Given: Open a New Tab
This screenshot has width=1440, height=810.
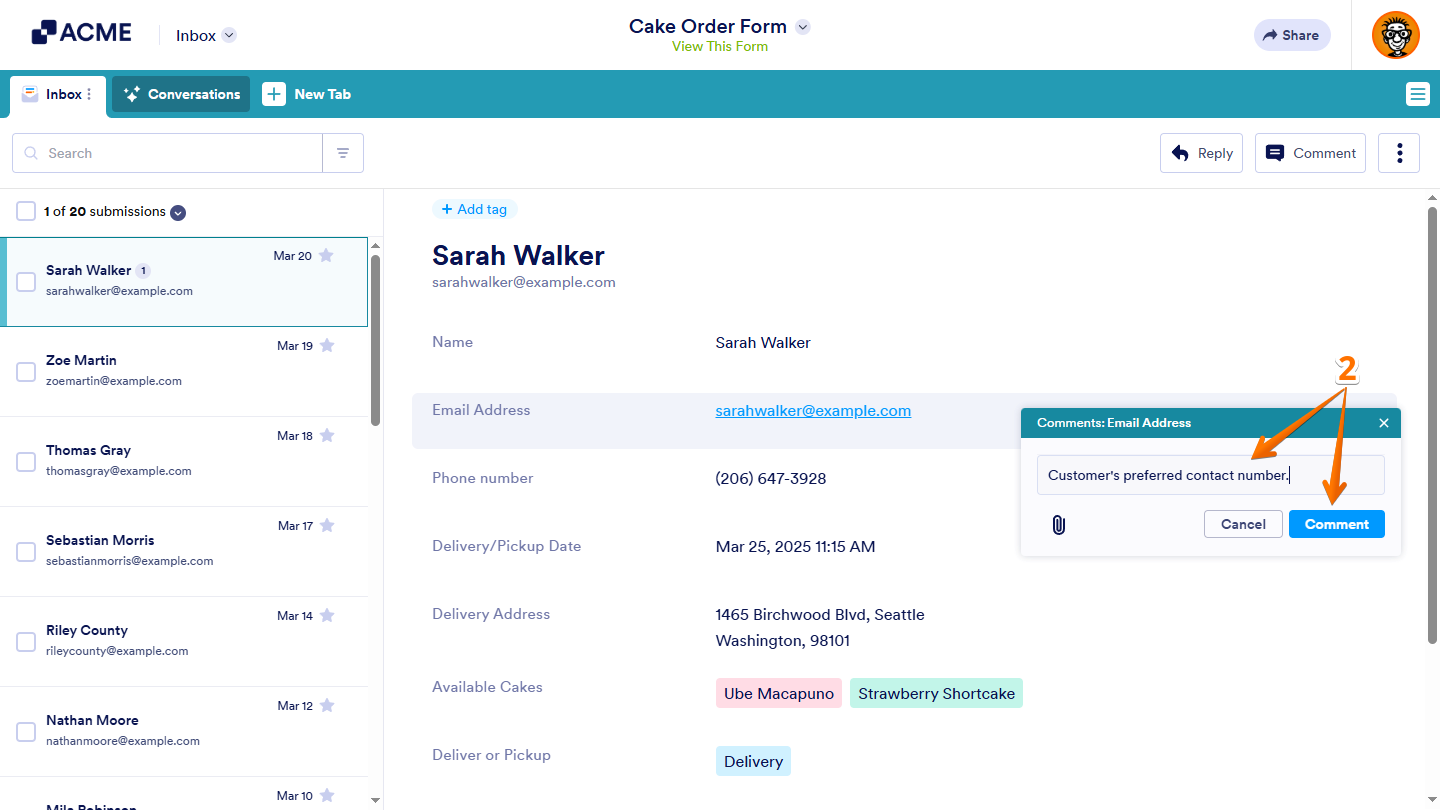Looking at the screenshot, I should (x=307, y=94).
